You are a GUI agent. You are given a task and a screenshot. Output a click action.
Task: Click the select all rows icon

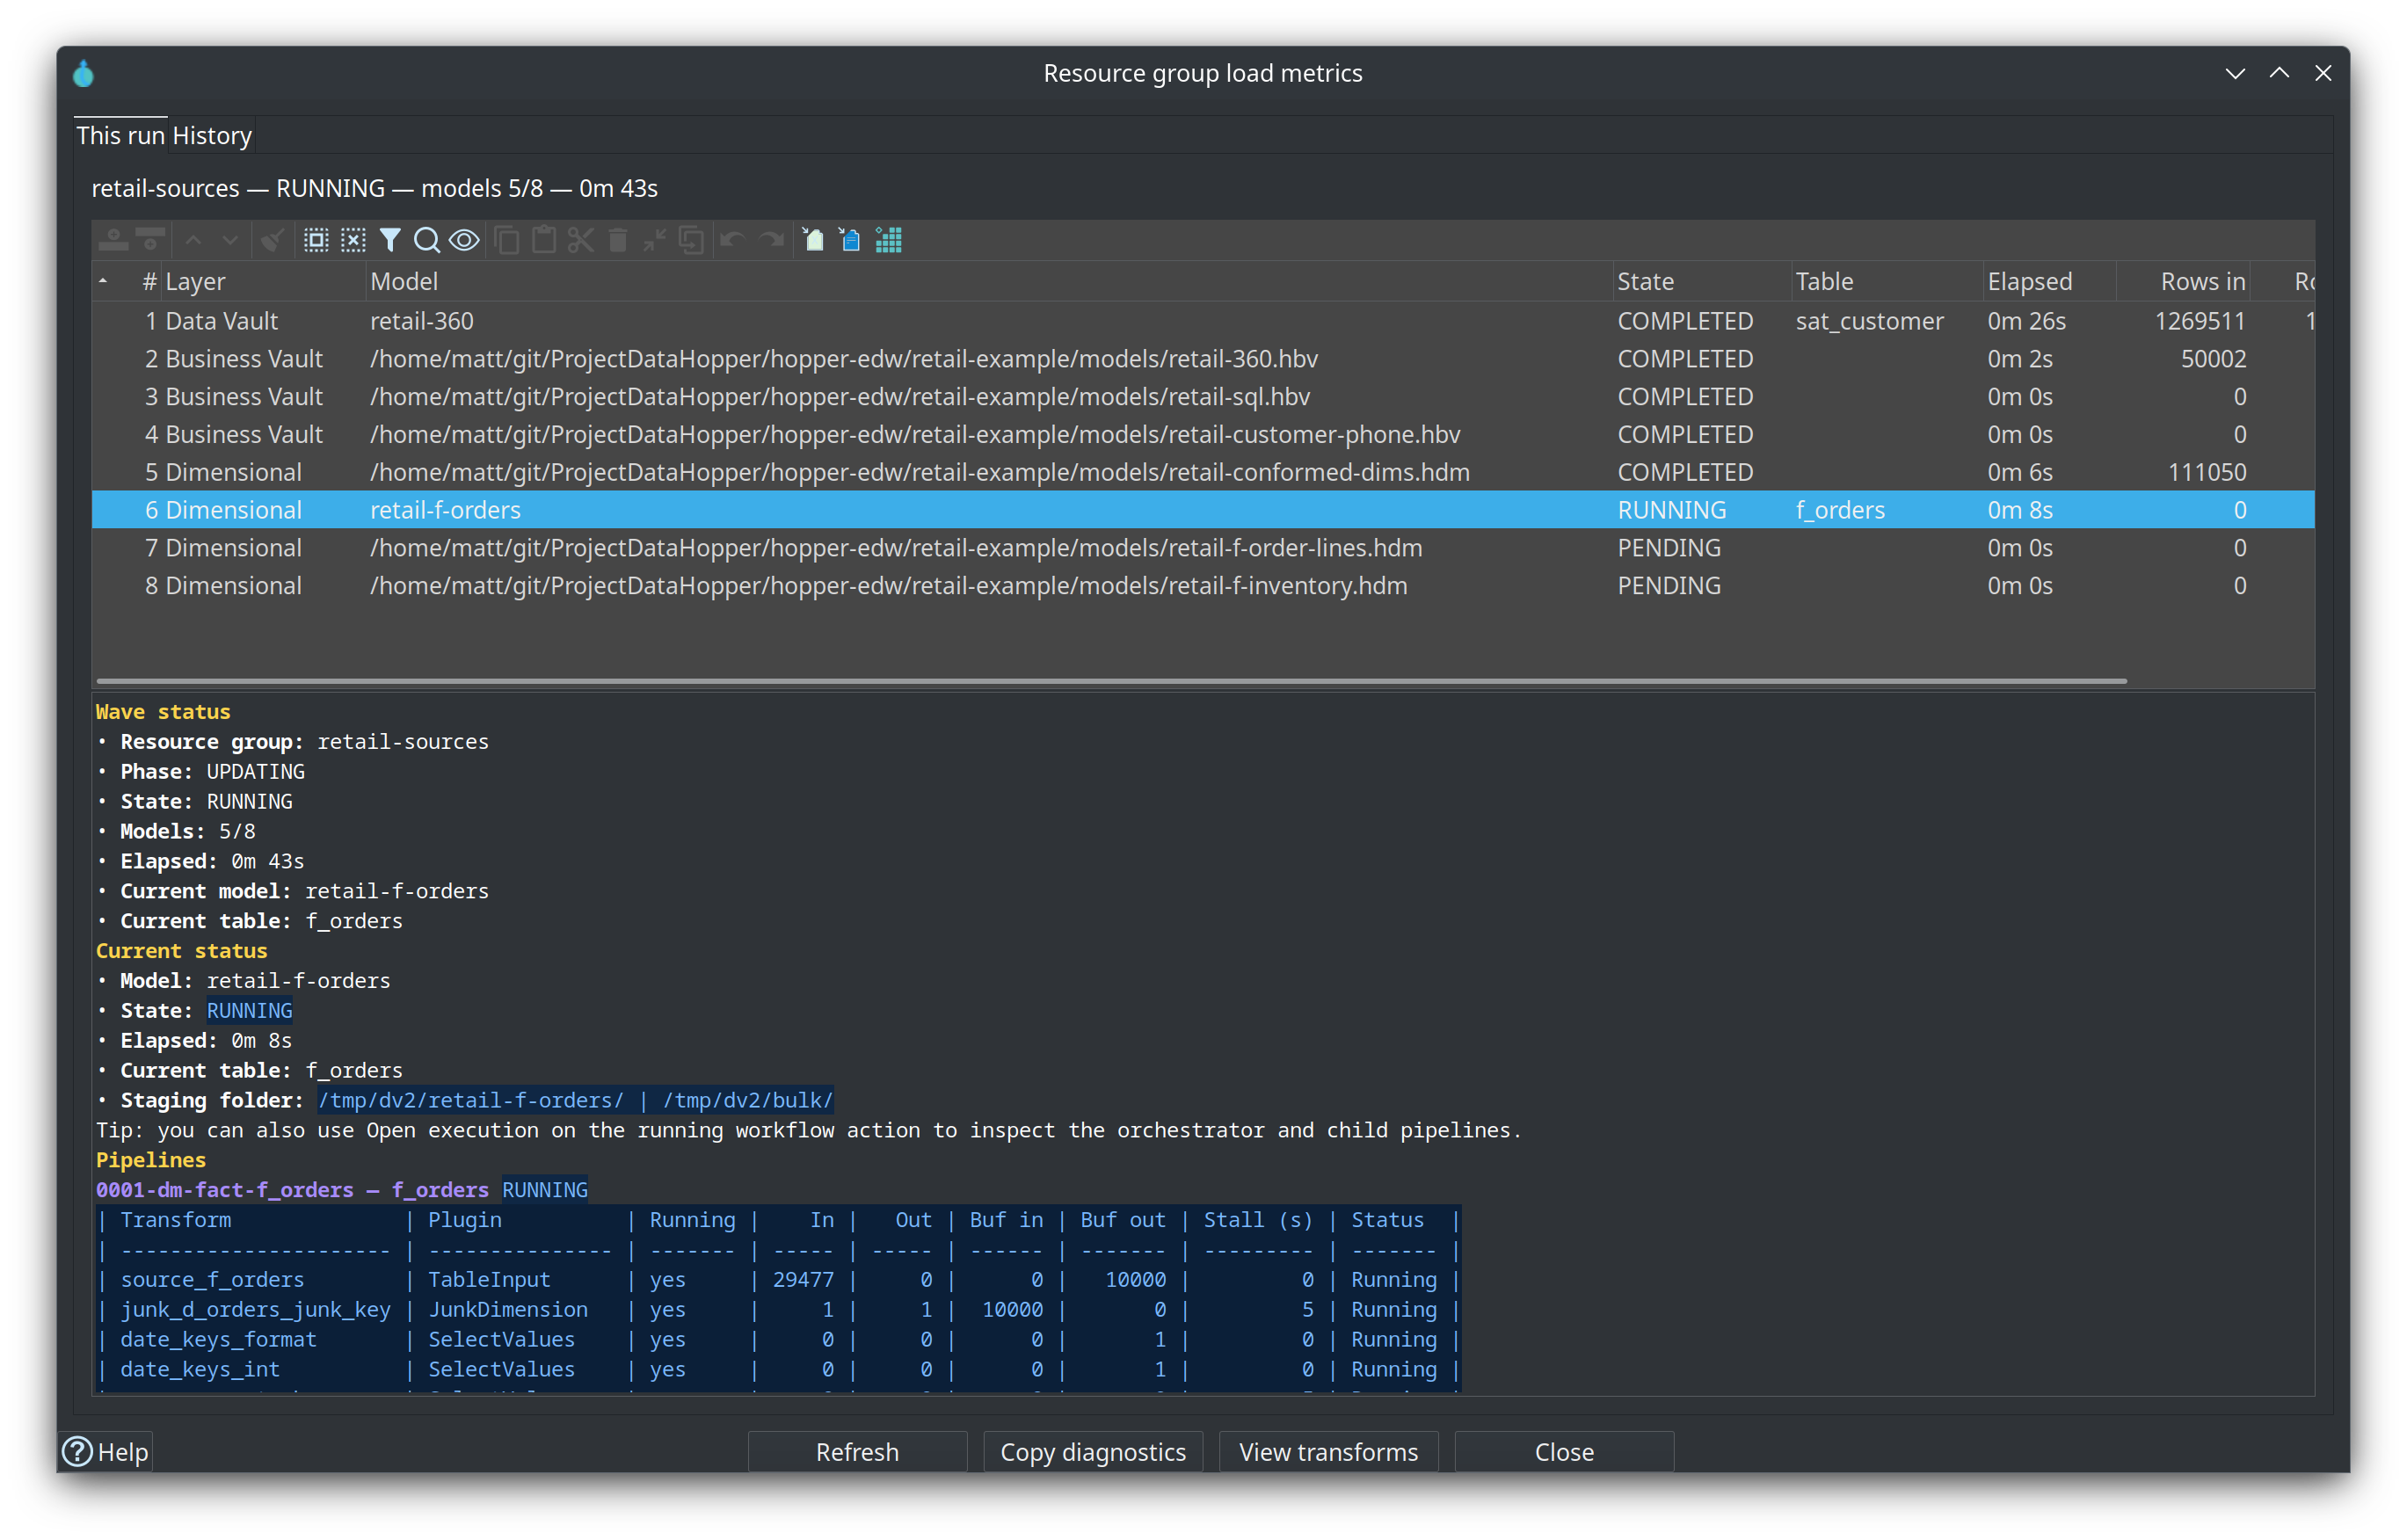[316, 240]
